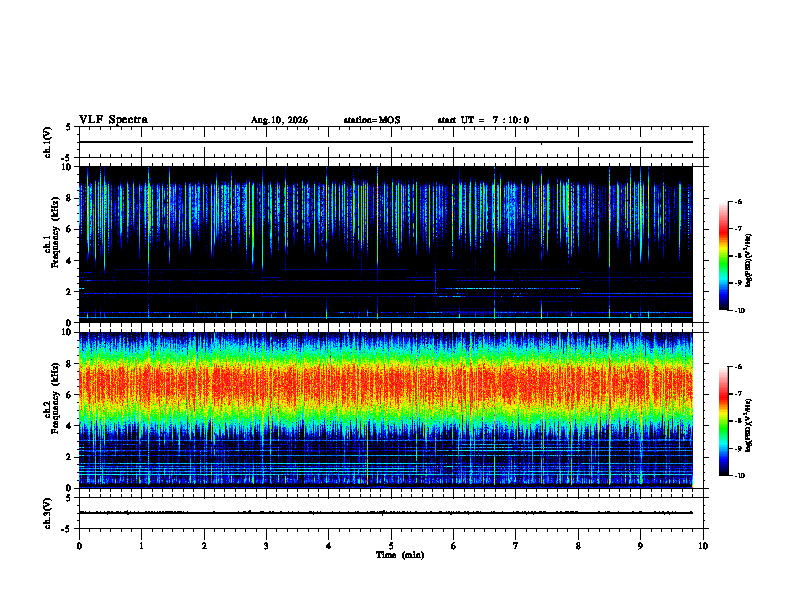Click the "VLF Spectra" plot title
Viewport: 792px width, 612px height.
coord(113,120)
